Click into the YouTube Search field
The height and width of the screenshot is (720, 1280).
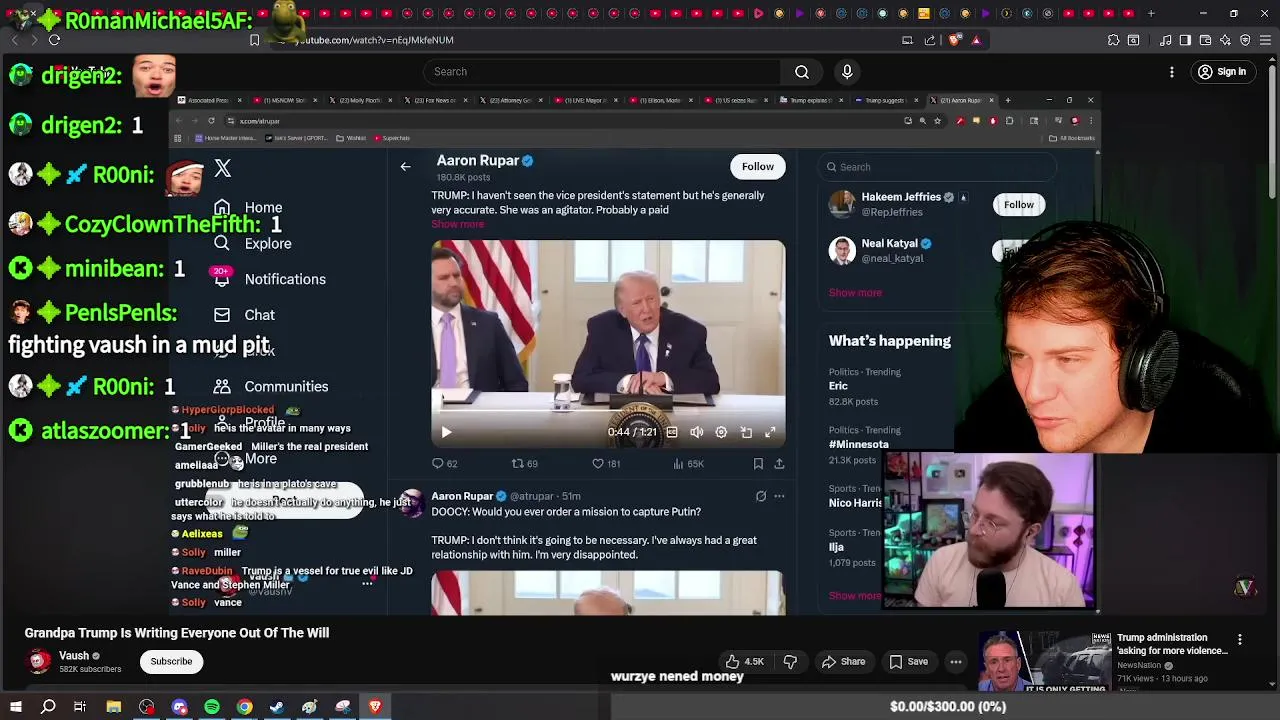[x=602, y=72]
